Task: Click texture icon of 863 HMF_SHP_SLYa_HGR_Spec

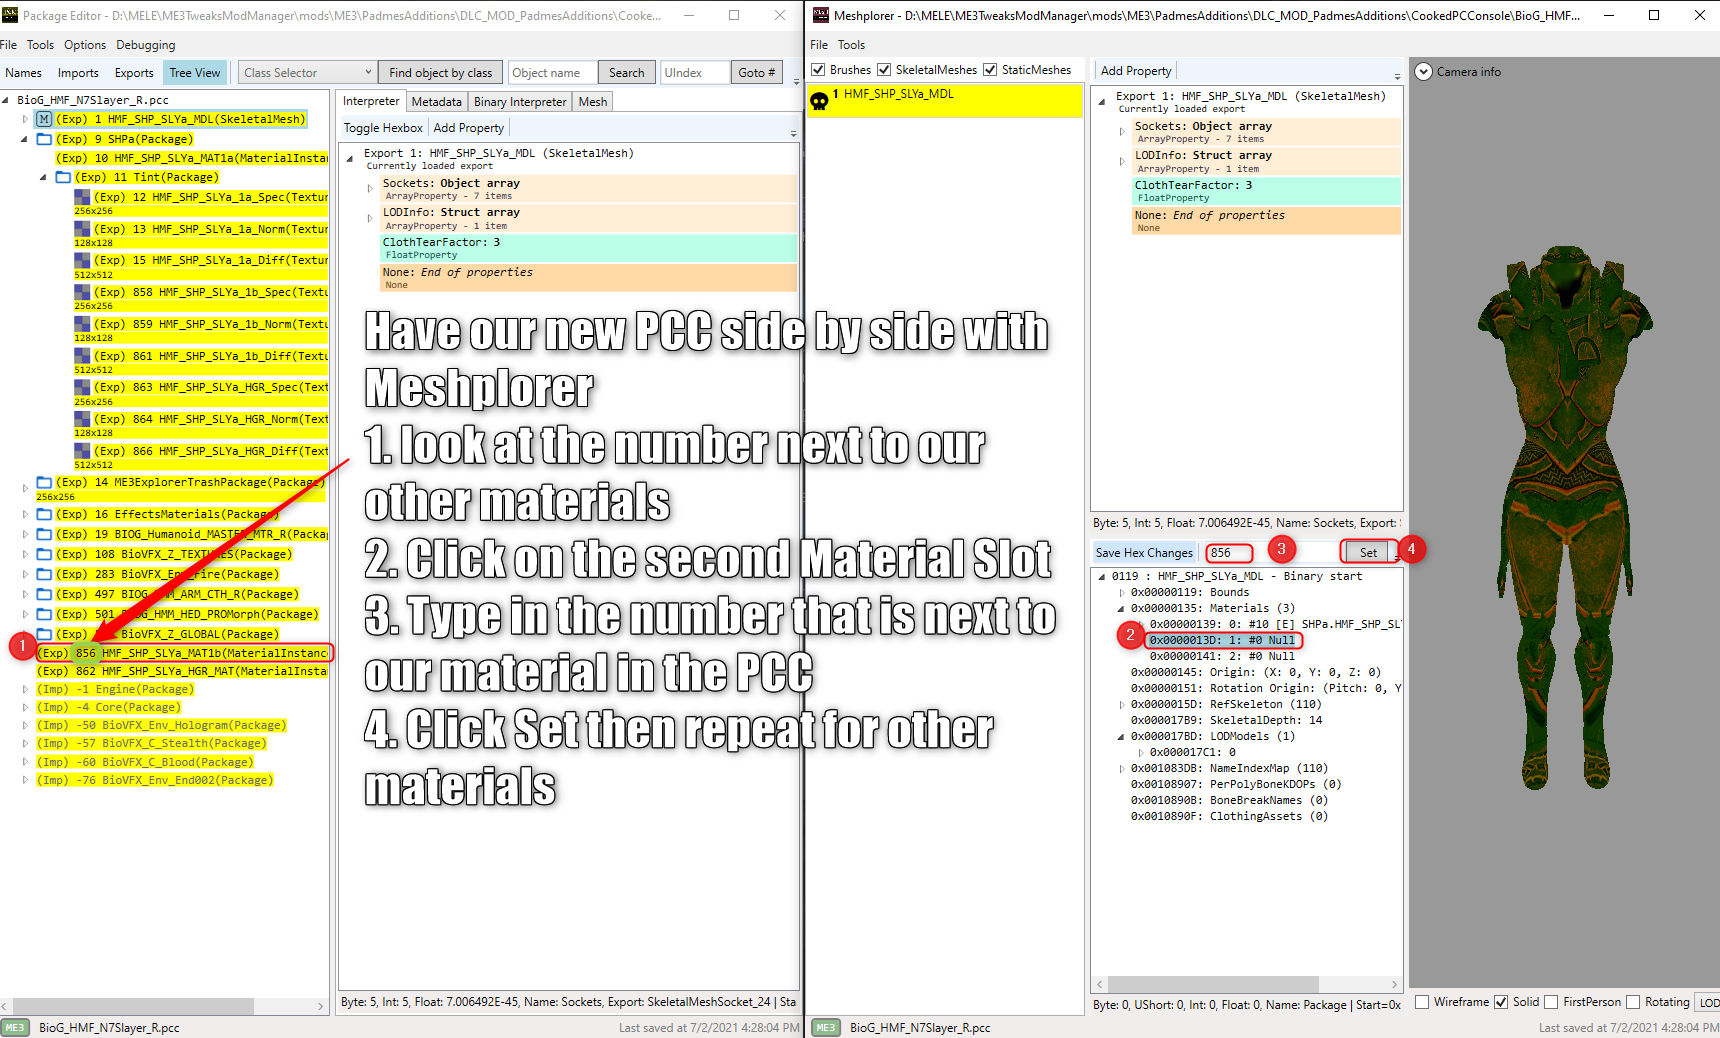Action: click(82, 387)
